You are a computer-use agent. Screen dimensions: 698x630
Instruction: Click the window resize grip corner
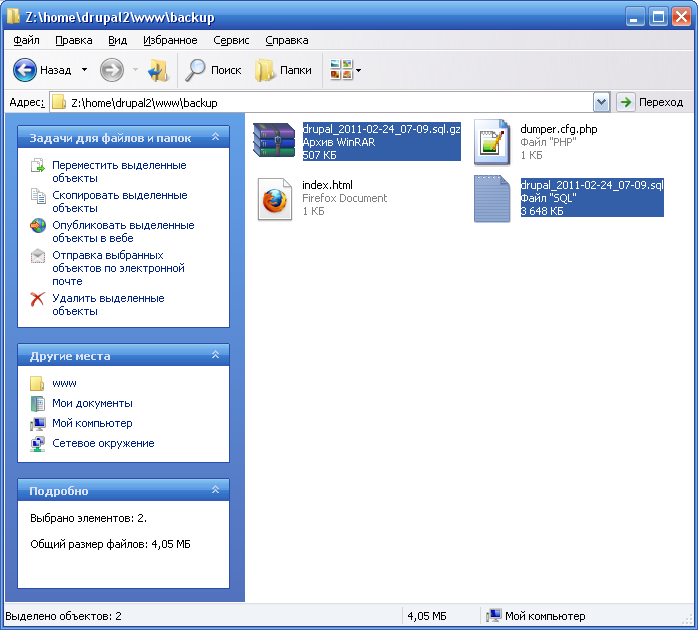pos(687,619)
